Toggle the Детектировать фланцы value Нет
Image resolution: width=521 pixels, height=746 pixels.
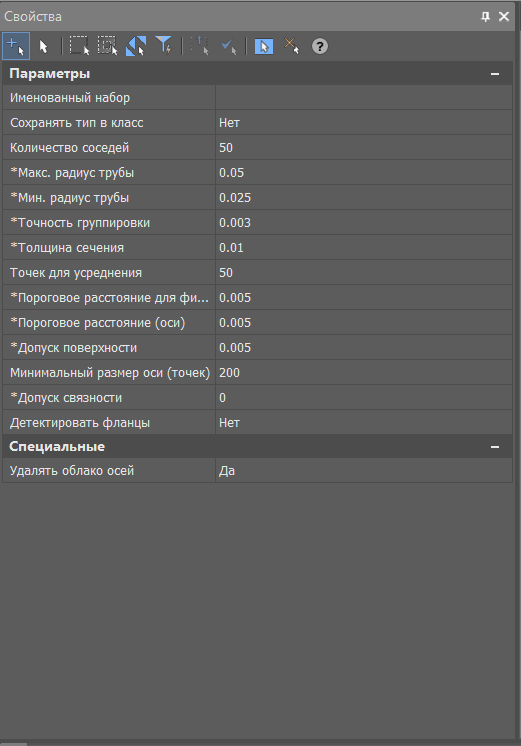pos(364,422)
